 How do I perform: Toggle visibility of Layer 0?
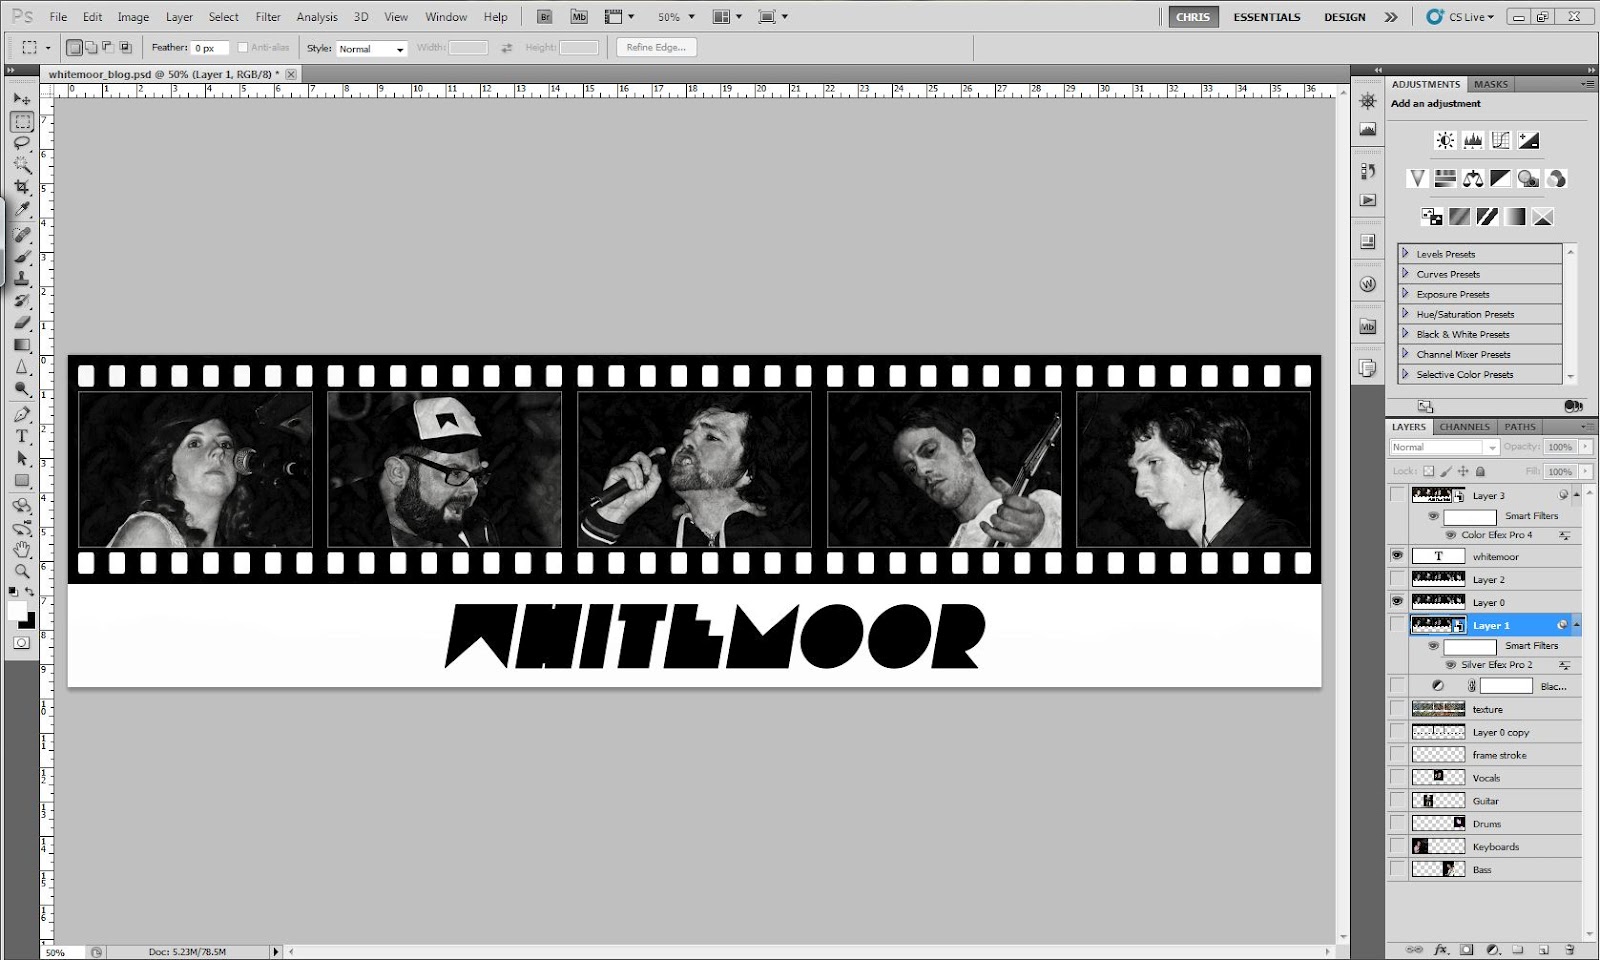1398,600
